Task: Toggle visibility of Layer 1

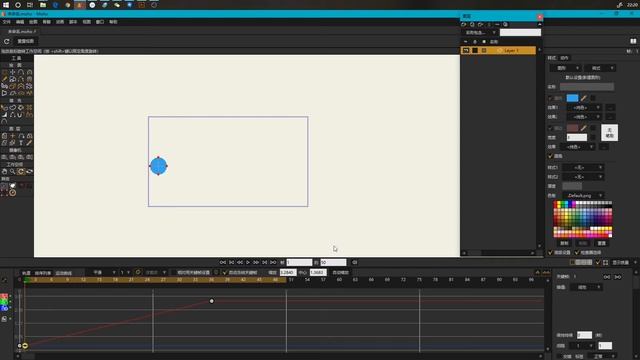Action: (466, 51)
